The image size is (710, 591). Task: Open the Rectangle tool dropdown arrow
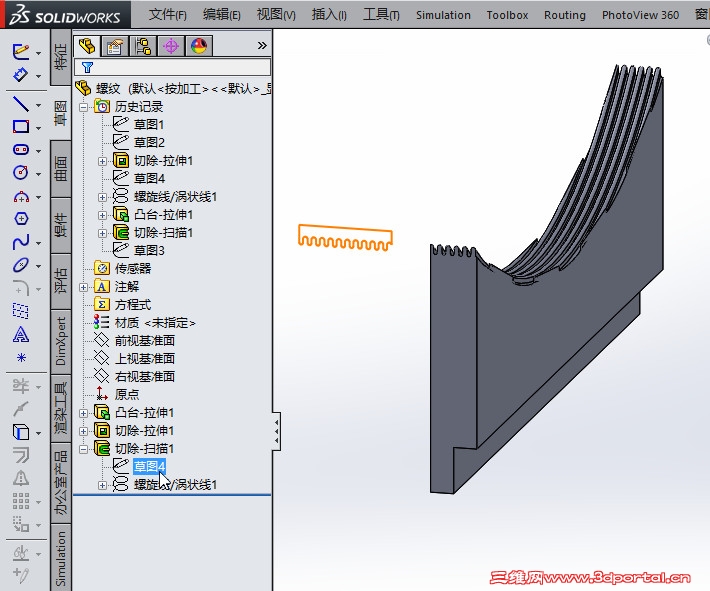(38, 128)
